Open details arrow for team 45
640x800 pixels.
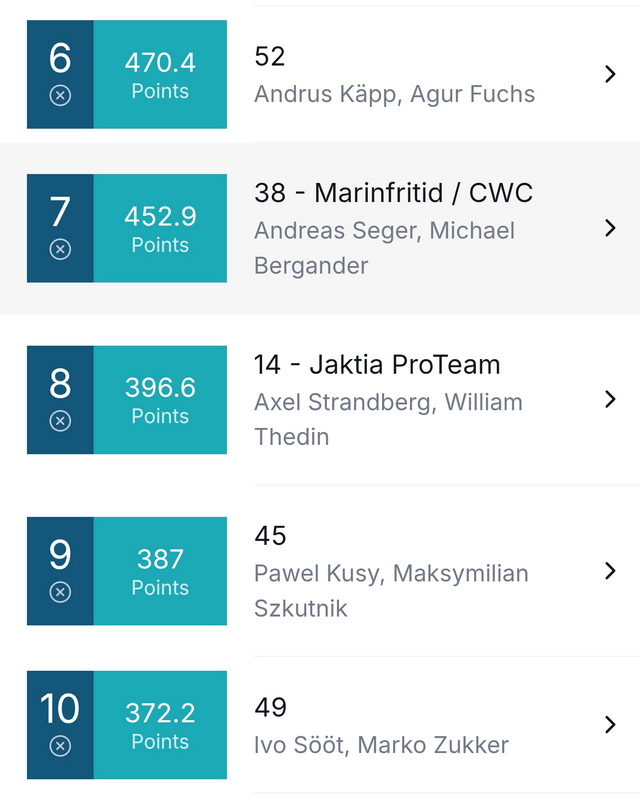(610, 571)
